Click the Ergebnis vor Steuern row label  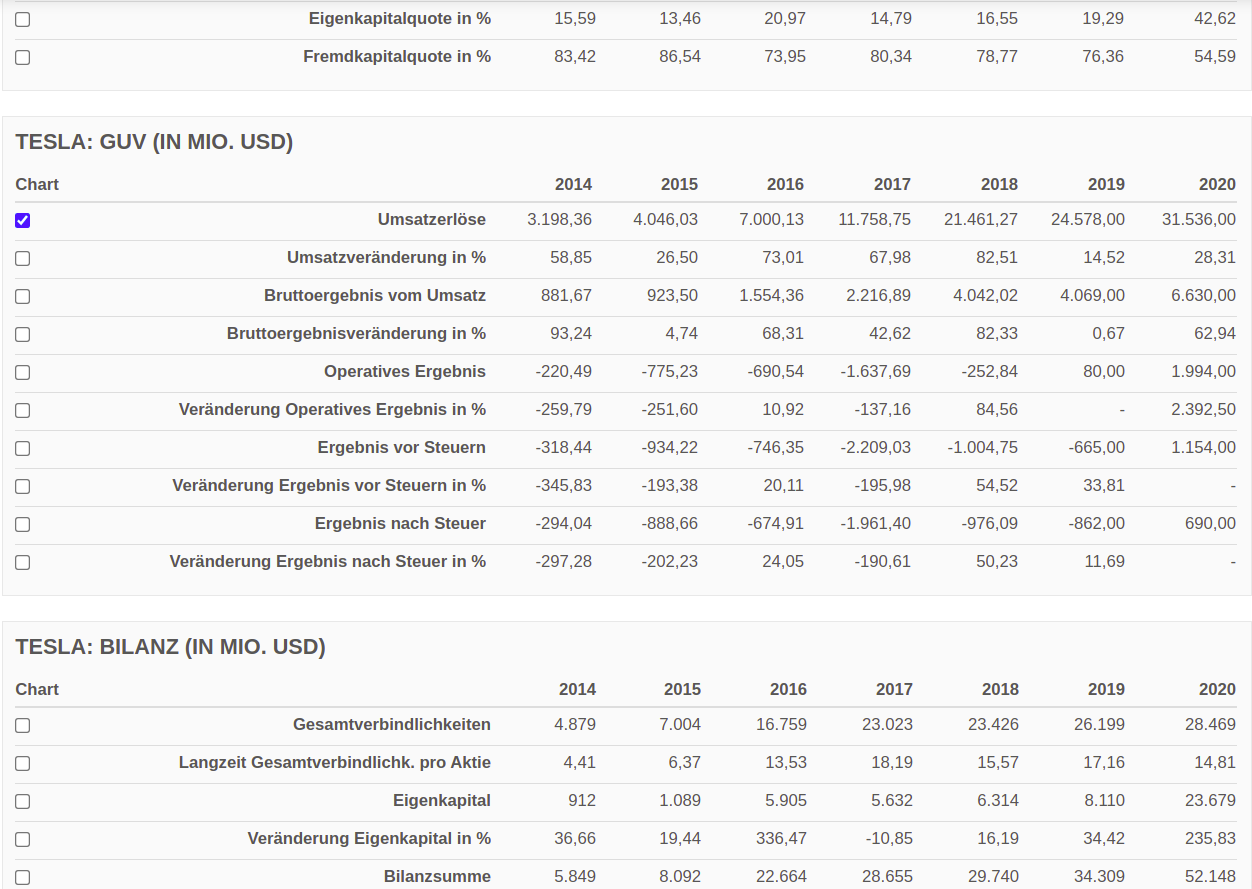(402, 447)
